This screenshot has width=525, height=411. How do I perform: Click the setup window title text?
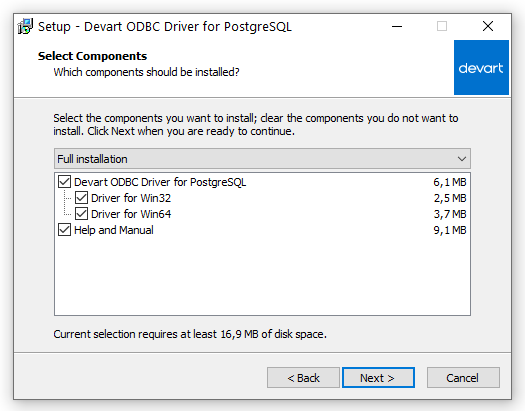click(x=165, y=26)
